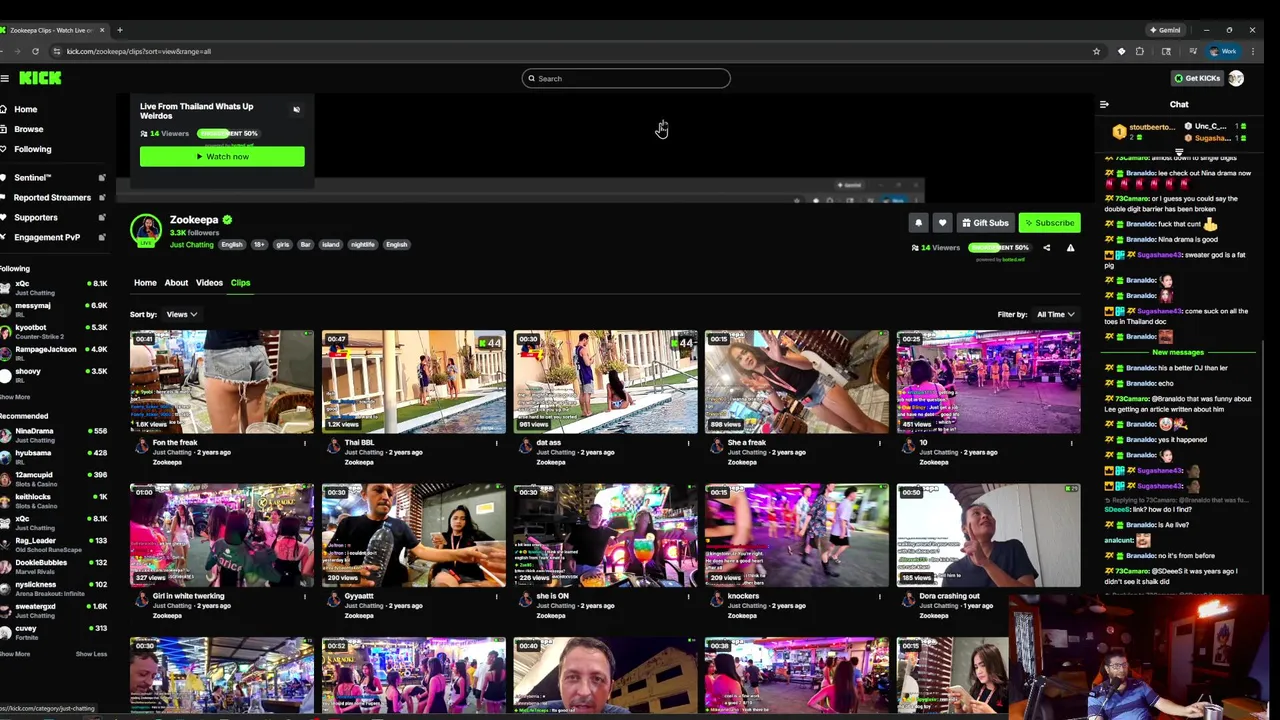1280x720 pixels.
Task: Open NinaDrama in Recommended list
Action: 53,435
